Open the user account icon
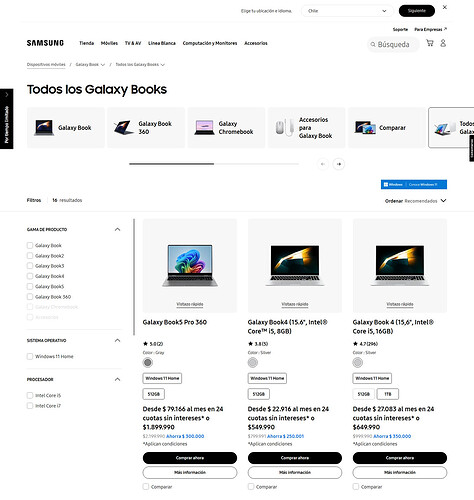Screen dimensions: 474x500 443,43
